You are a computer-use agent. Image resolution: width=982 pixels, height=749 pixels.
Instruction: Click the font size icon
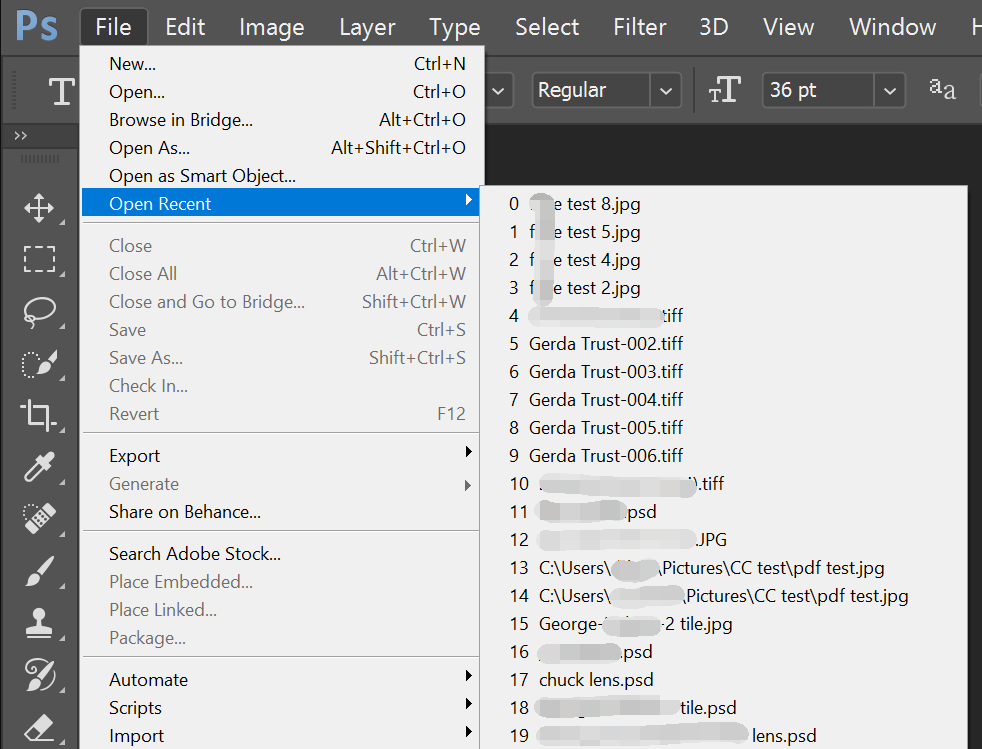[x=725, y=90]
